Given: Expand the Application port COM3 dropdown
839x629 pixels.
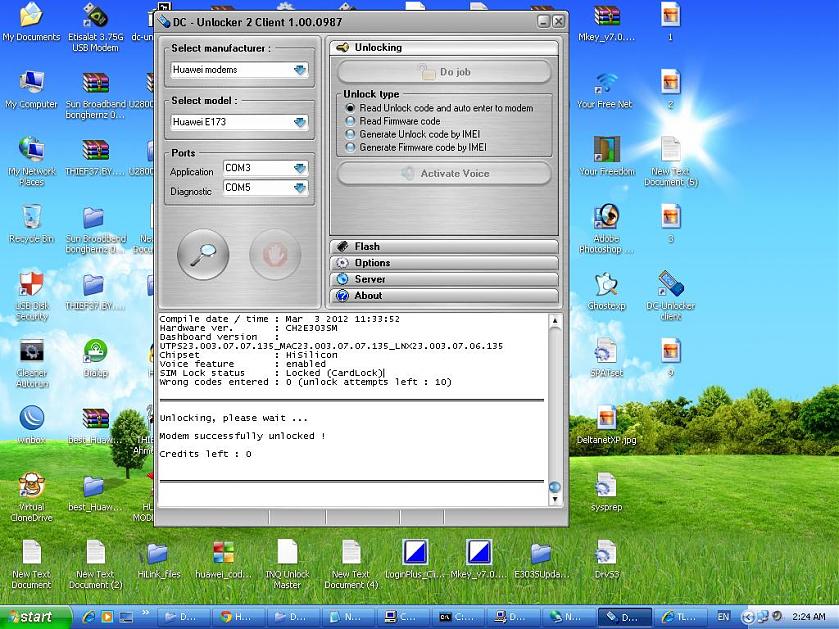Looking at the screenshot, I should (299, 168).
